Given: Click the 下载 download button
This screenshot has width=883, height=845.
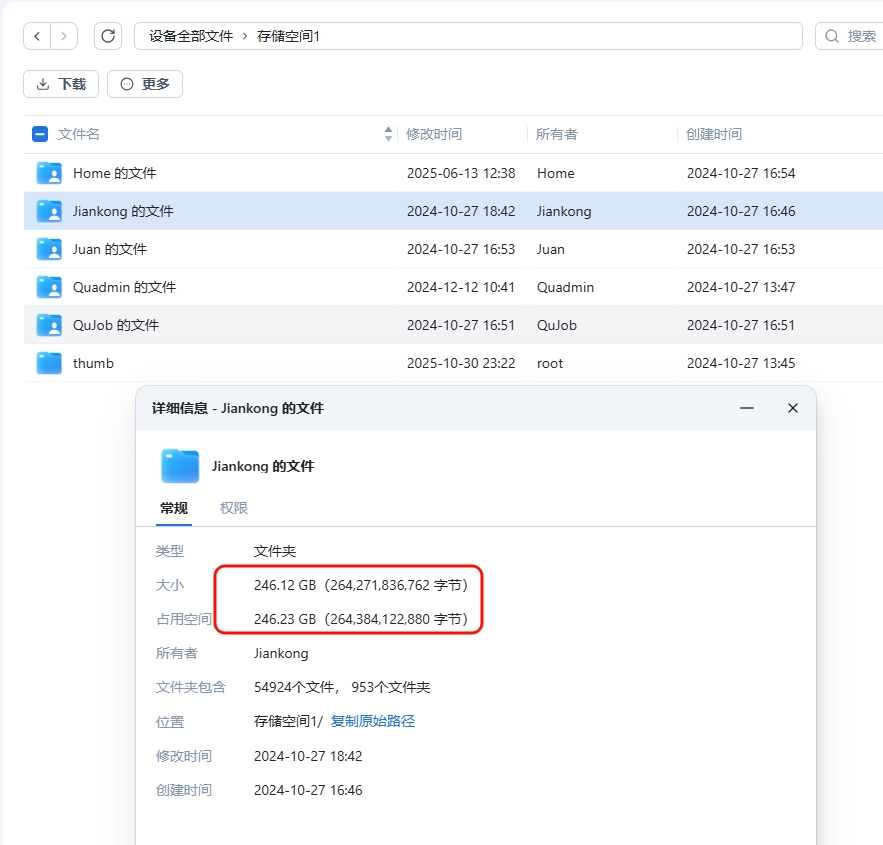Looking at the screenshot, I should click(61, 84).
